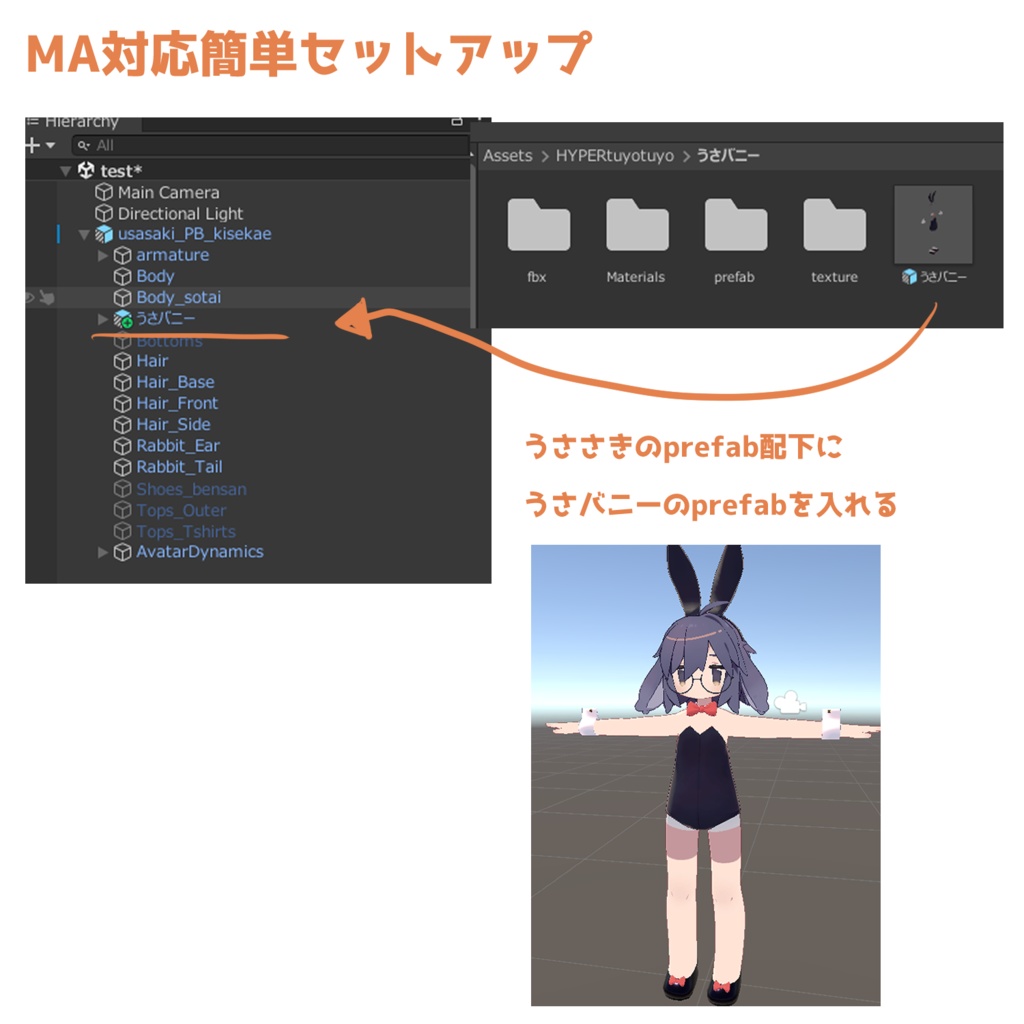1024x1024 pixels.
Task: Click the cube icon next to Directional Light
Action: coord(105,214)
